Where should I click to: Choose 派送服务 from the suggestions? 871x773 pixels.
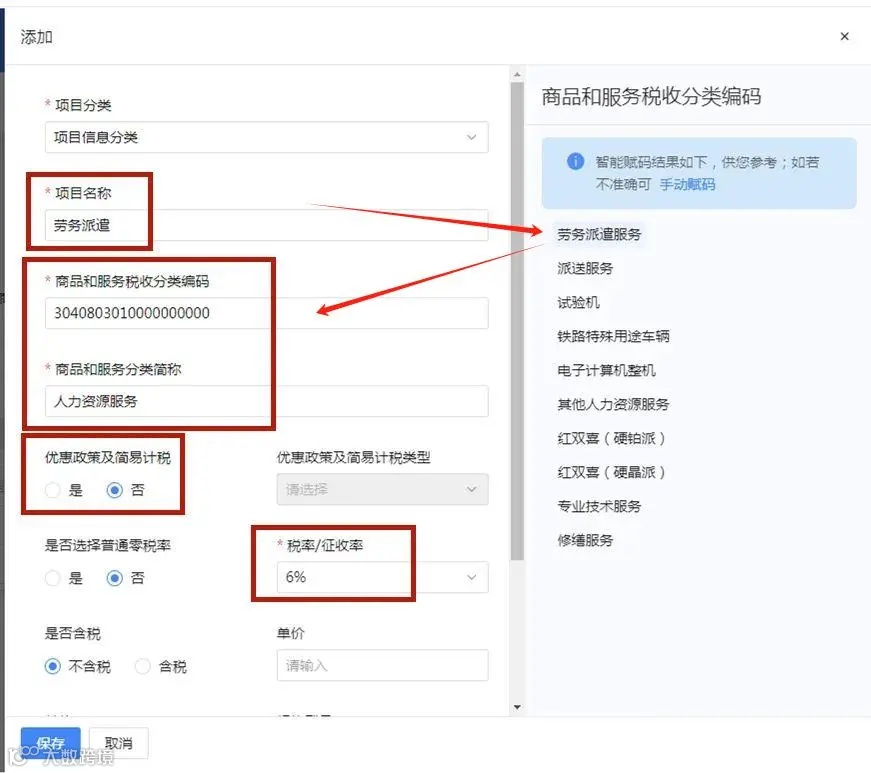pos(585,268)
